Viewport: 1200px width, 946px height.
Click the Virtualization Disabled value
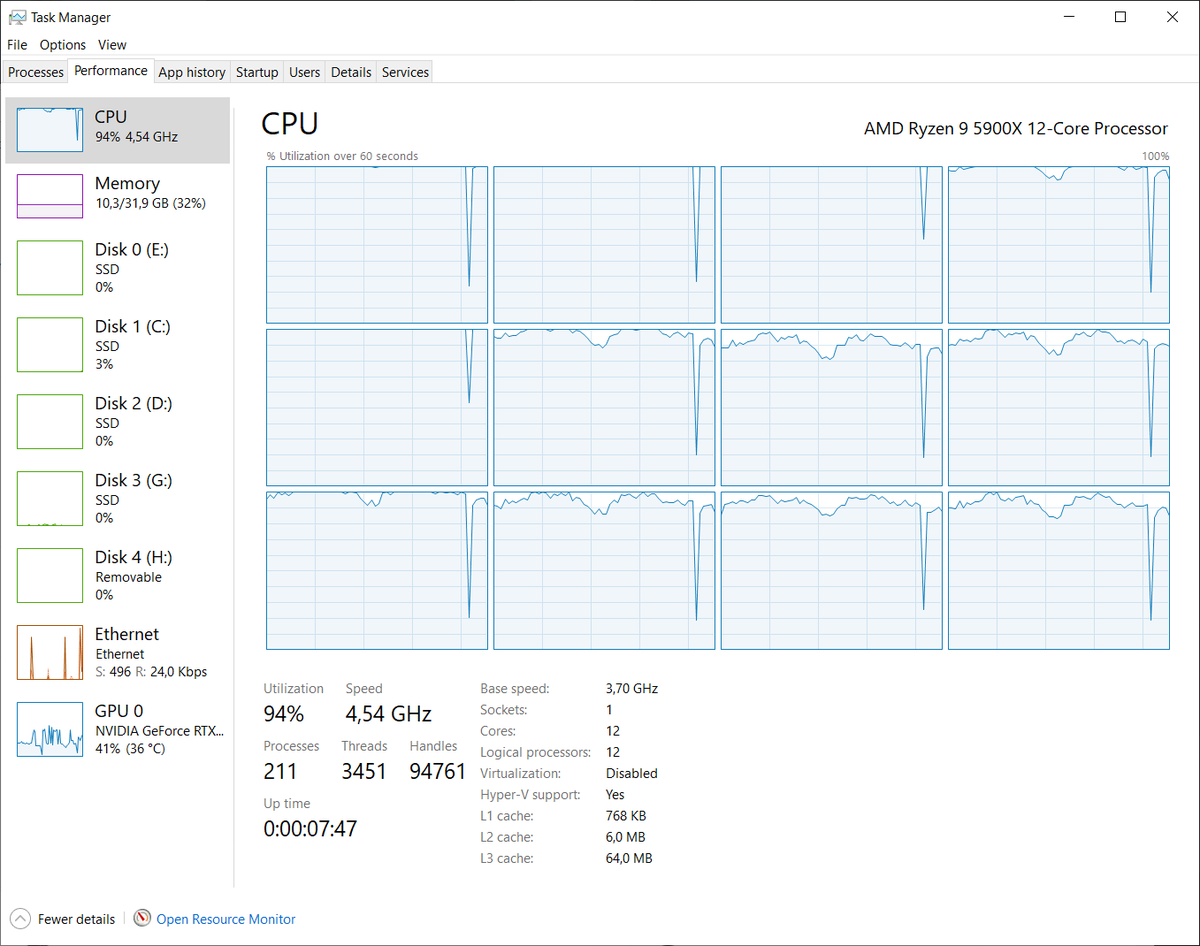tap(632, 773)
